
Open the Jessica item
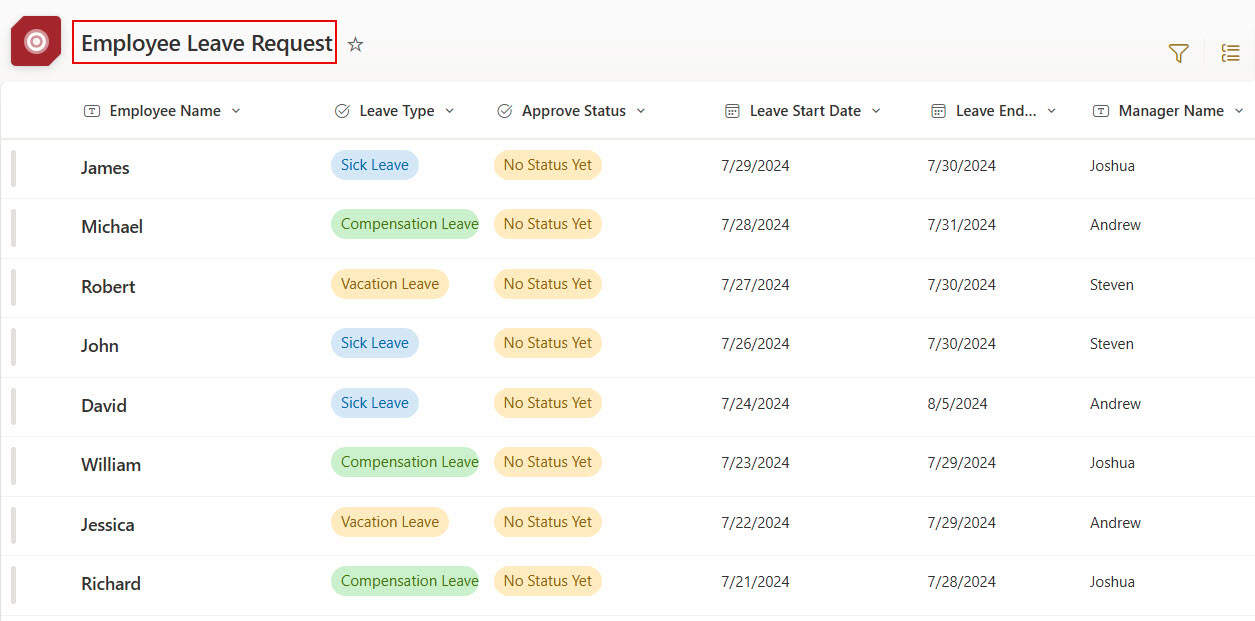coord(107,525)
